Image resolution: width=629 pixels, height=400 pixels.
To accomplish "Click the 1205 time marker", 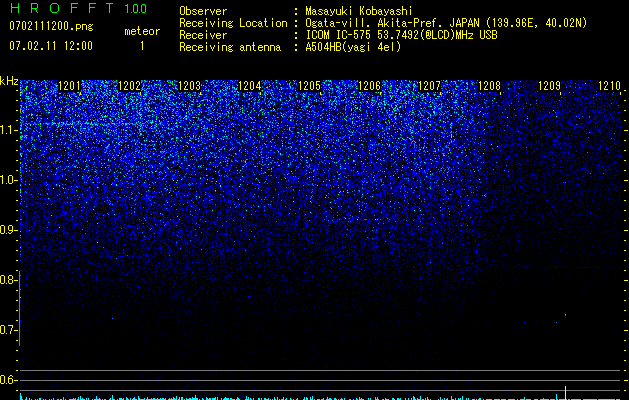I will (309, 86).
